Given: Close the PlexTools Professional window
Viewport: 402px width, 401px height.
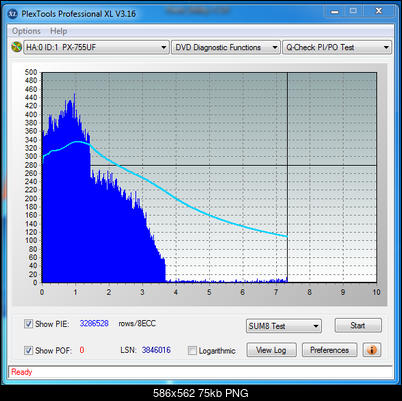Looking at the screenshot, I should click(x=379, y=11).
